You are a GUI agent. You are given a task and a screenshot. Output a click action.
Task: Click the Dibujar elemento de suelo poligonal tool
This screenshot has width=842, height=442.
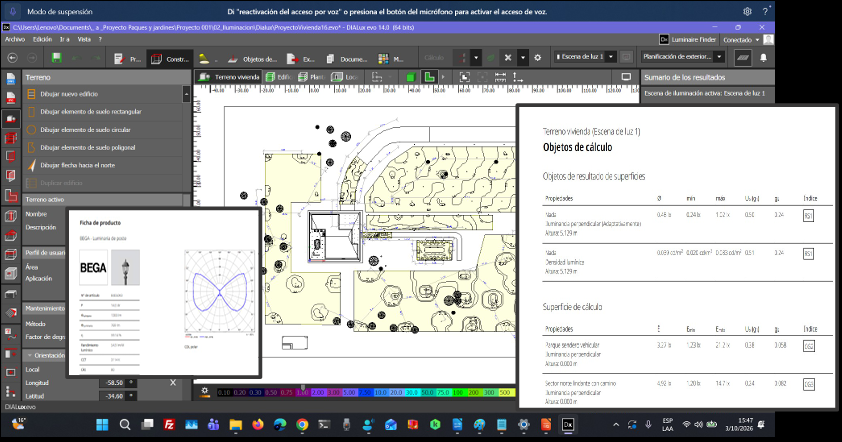[103, 147]
